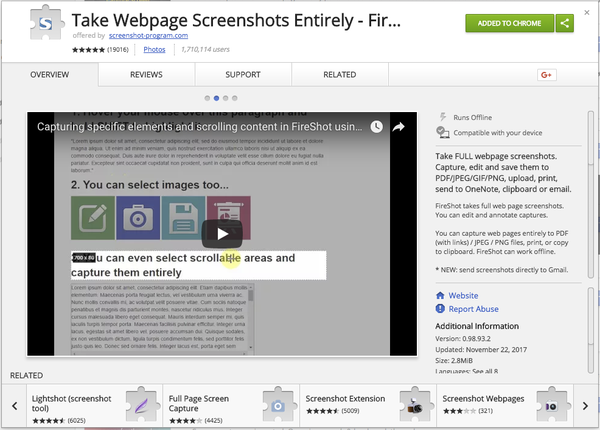
Task: Click the Report Abuse link
Action: [473, 309]
